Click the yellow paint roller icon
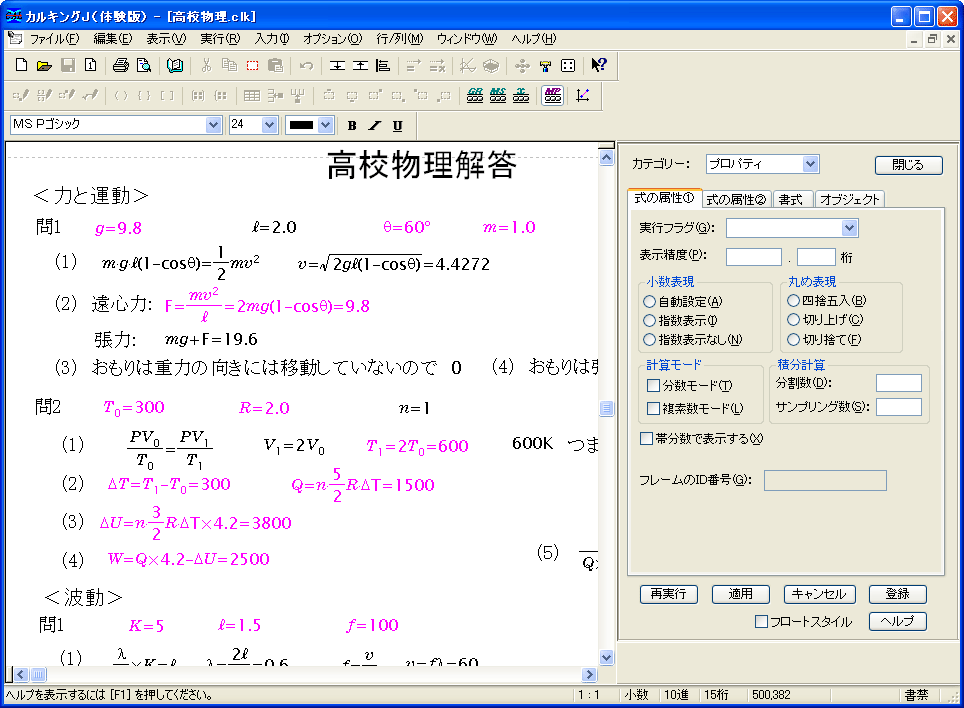This screenshot has height=708, width=964. pyautogui.click(x=545, y=65)
